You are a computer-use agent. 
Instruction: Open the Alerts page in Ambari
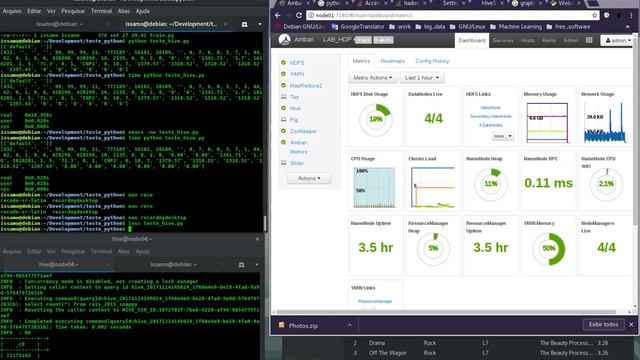[549, 40]
